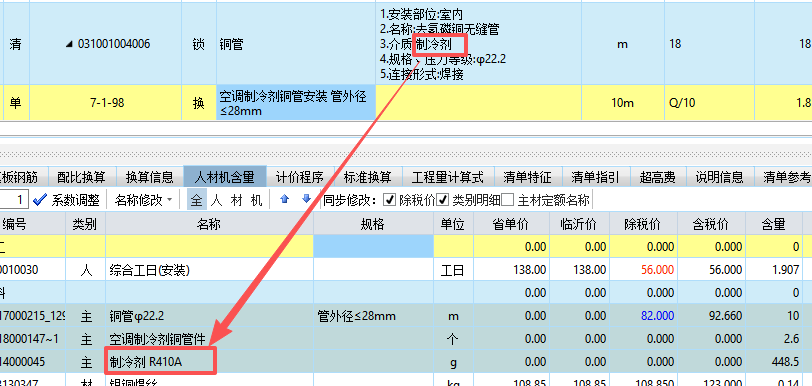Switch to the 清单指引 tab
Viewport: 812px width, 386px height.
(596, 178)
